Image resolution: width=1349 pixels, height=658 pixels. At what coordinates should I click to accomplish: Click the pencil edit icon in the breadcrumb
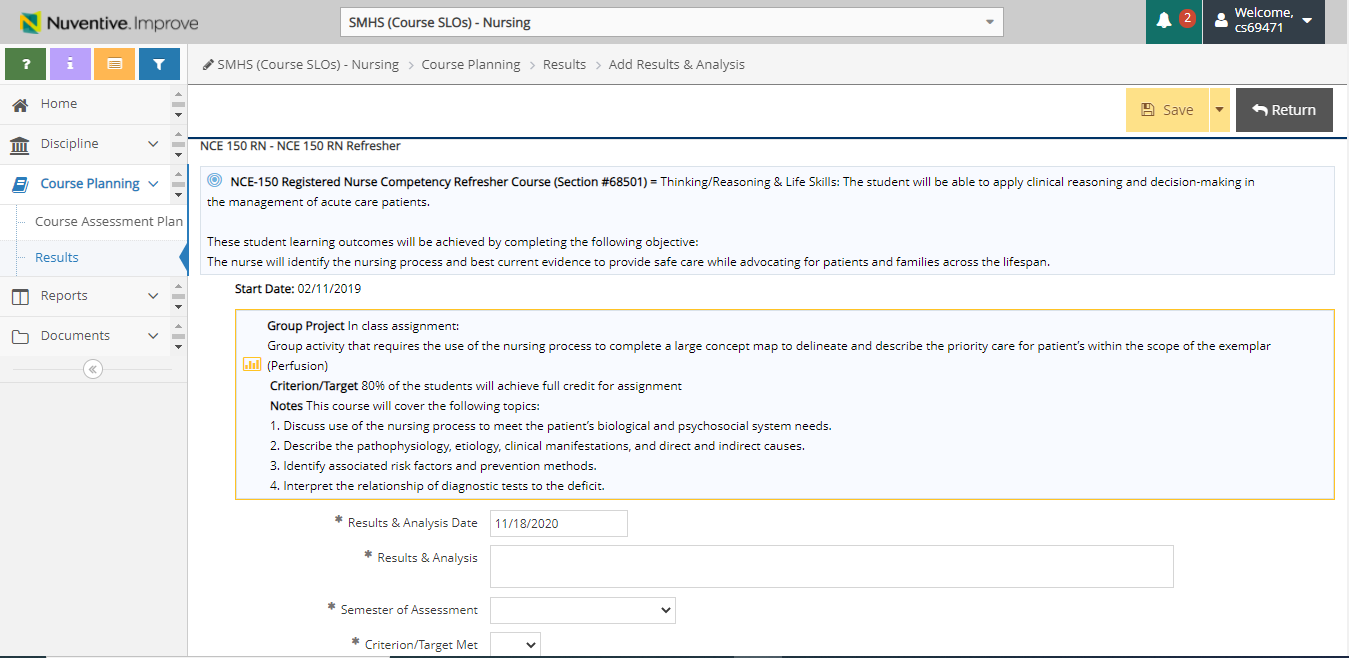click(208, 64)
